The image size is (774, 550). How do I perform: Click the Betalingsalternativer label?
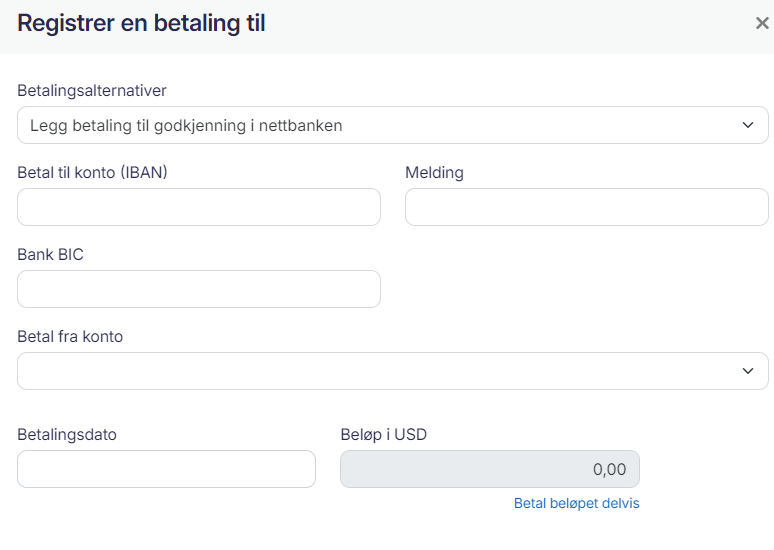pos(92,91)
